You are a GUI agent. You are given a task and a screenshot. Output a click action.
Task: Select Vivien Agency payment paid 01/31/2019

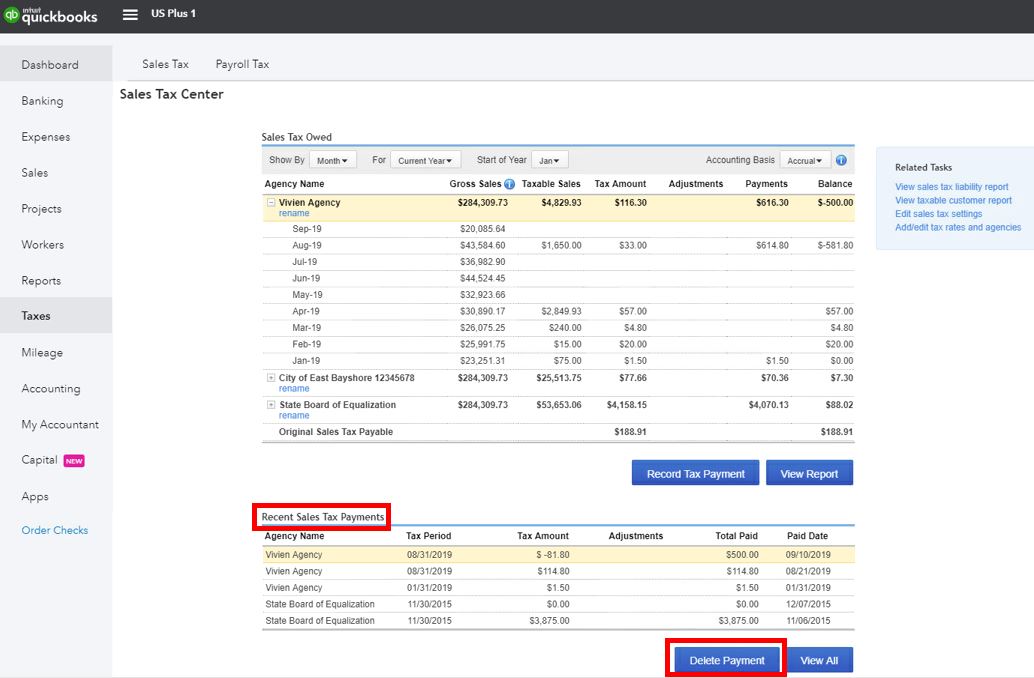pos(558,588)
